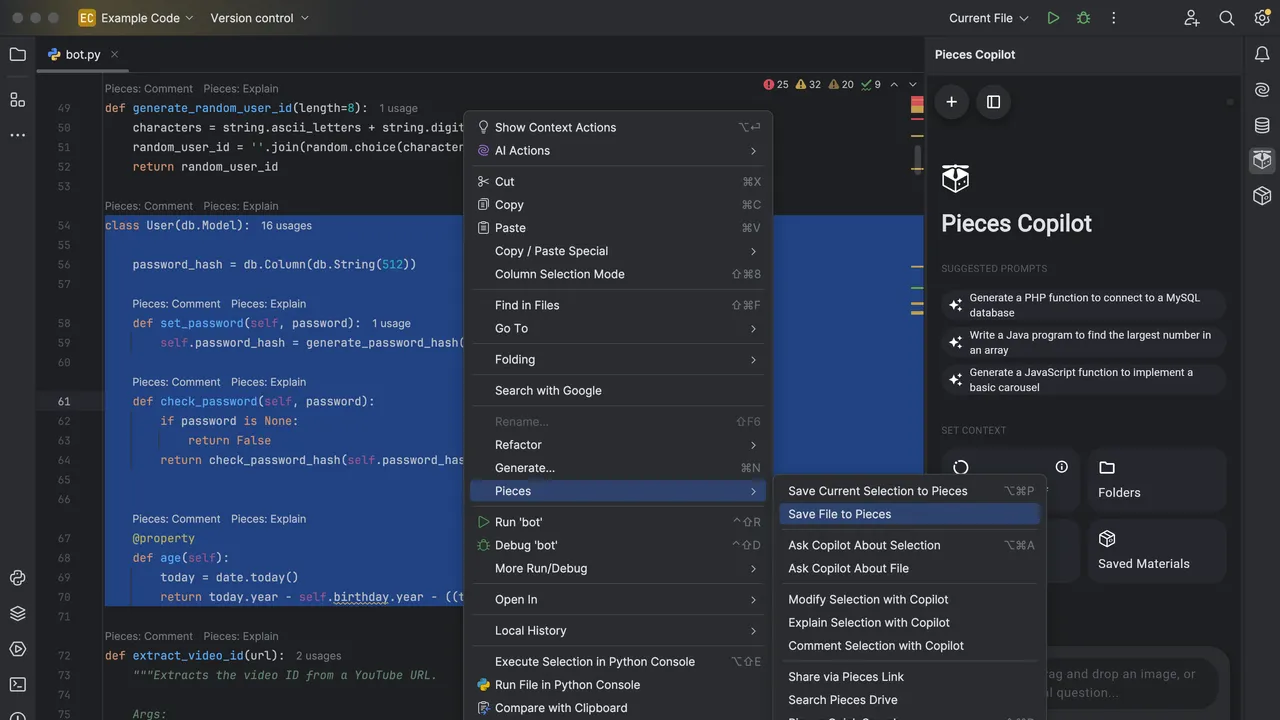Open the Python Packages tool icon
This screenshot has width=1280, height=720.
point(17,577)
